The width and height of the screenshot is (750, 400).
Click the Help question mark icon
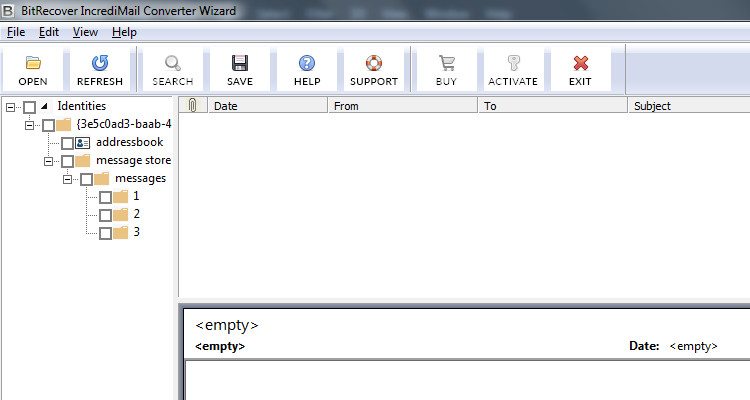[x=307, y=63]
